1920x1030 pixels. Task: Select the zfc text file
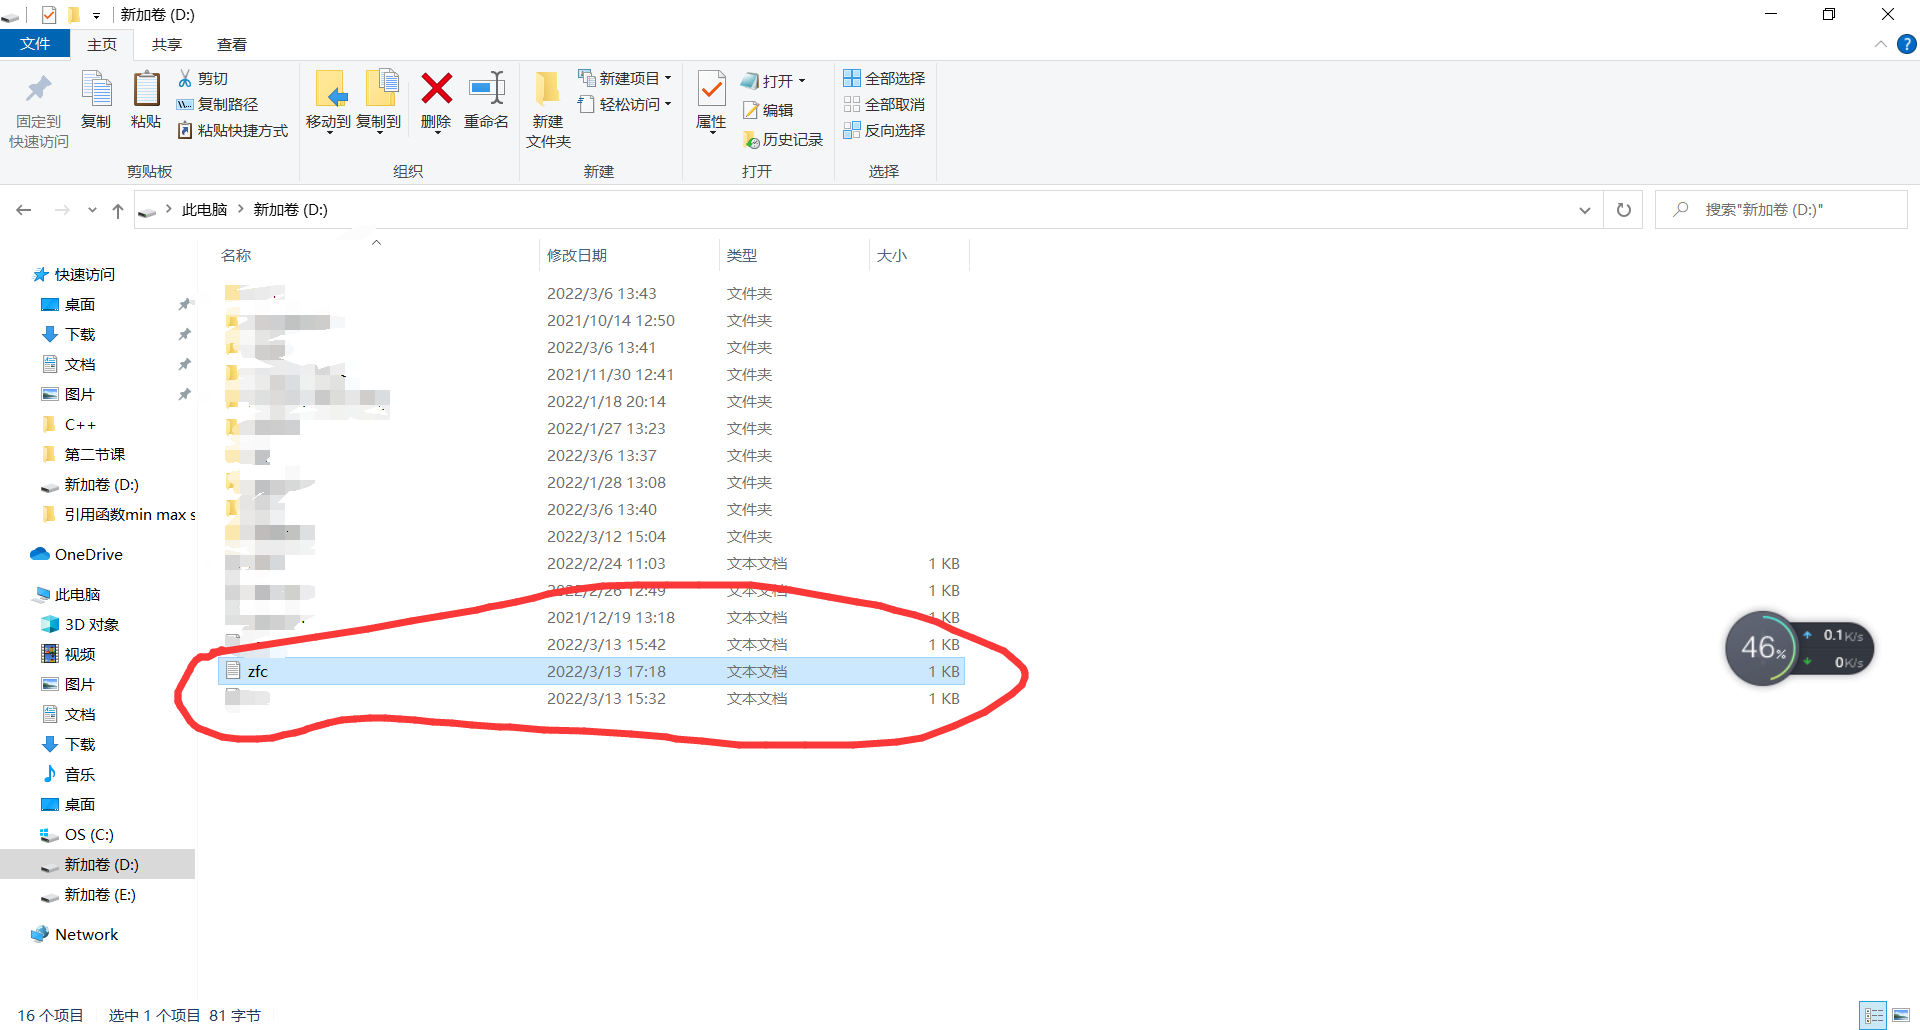[591, 671]
